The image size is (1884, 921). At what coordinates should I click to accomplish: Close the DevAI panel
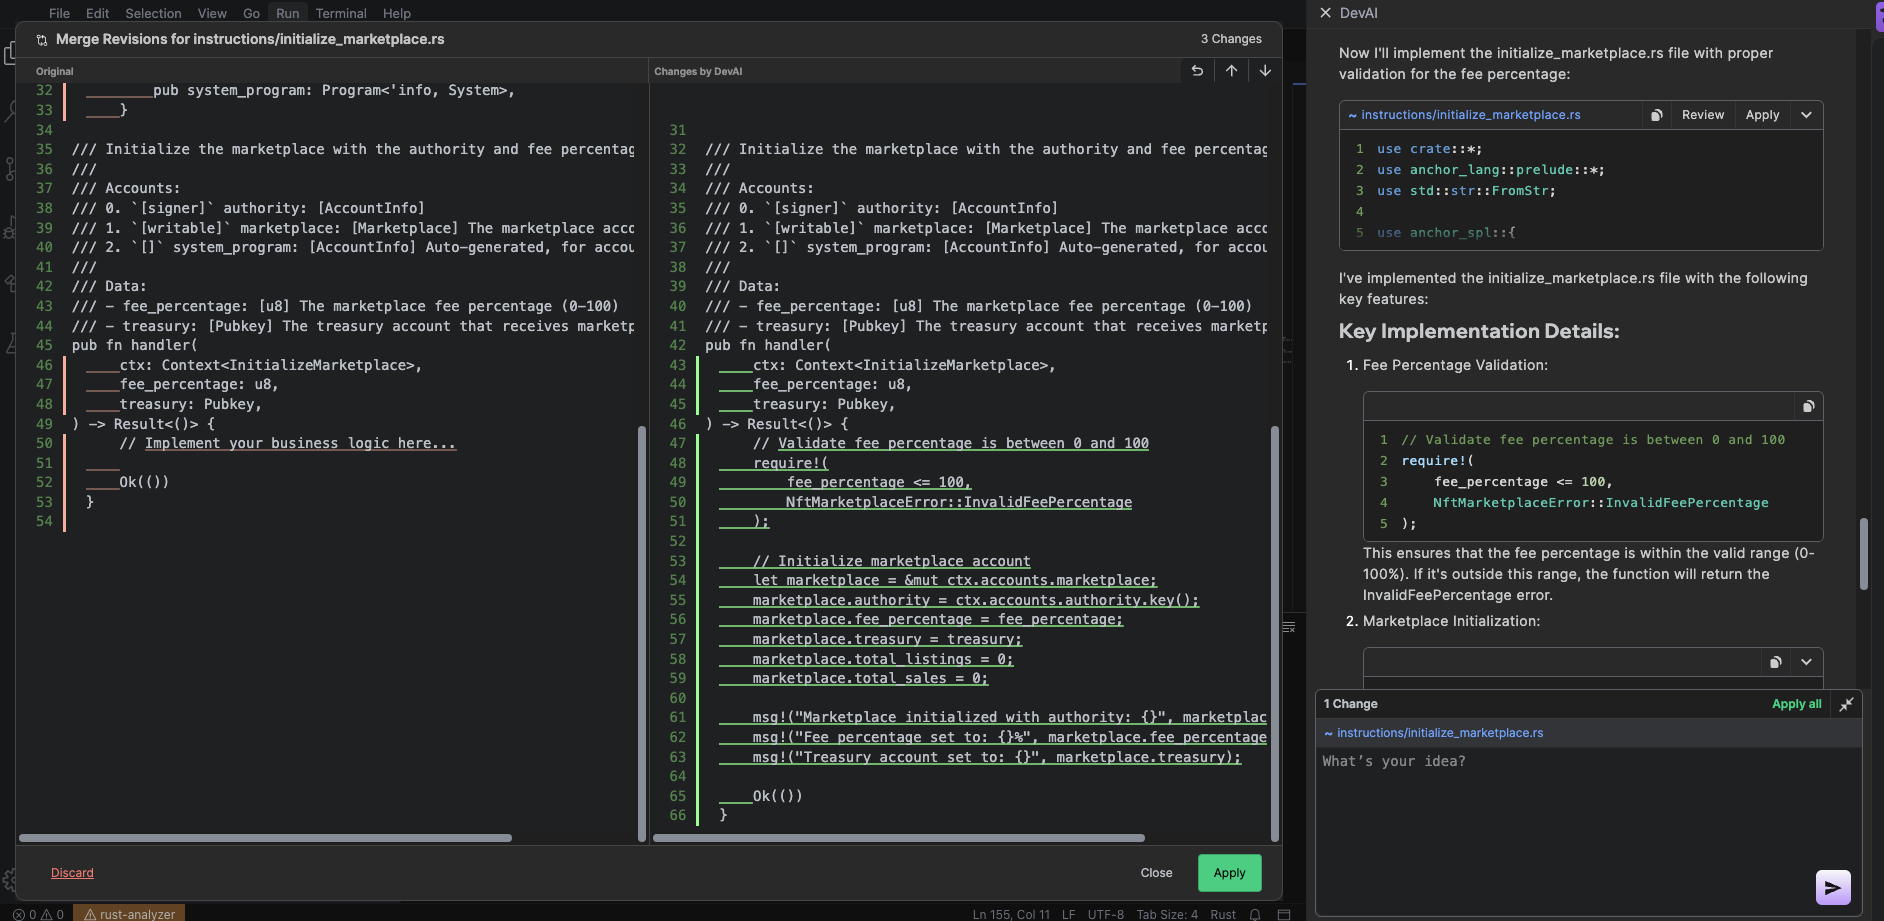(x=1325, y=13)
